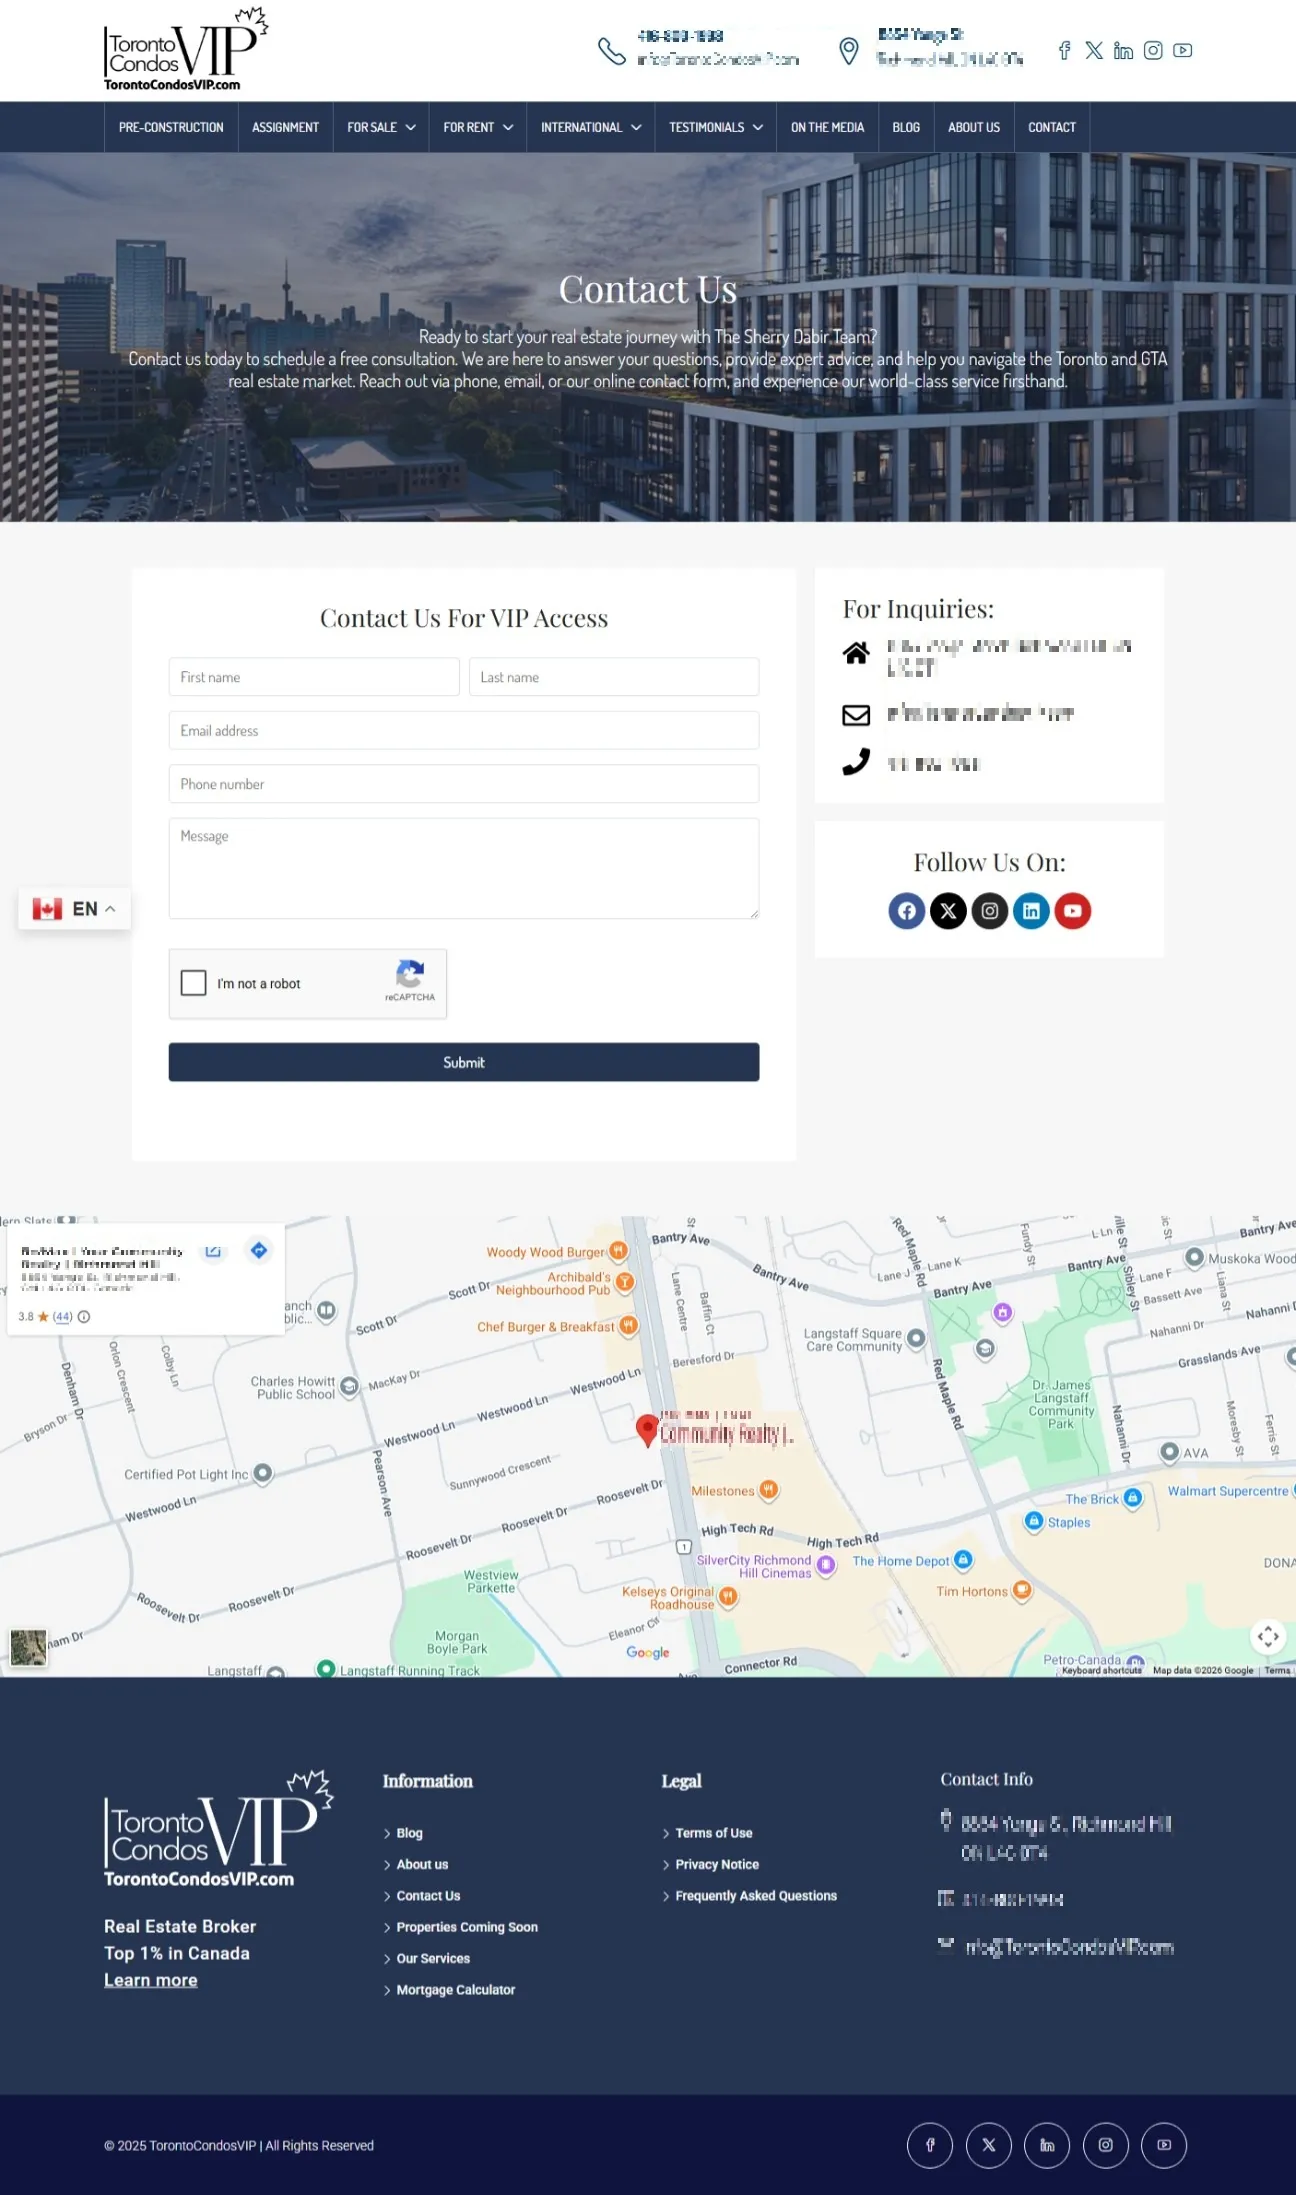
Task: Click the footer Toronto Condos VIP logo
Action: point(219,1828)
